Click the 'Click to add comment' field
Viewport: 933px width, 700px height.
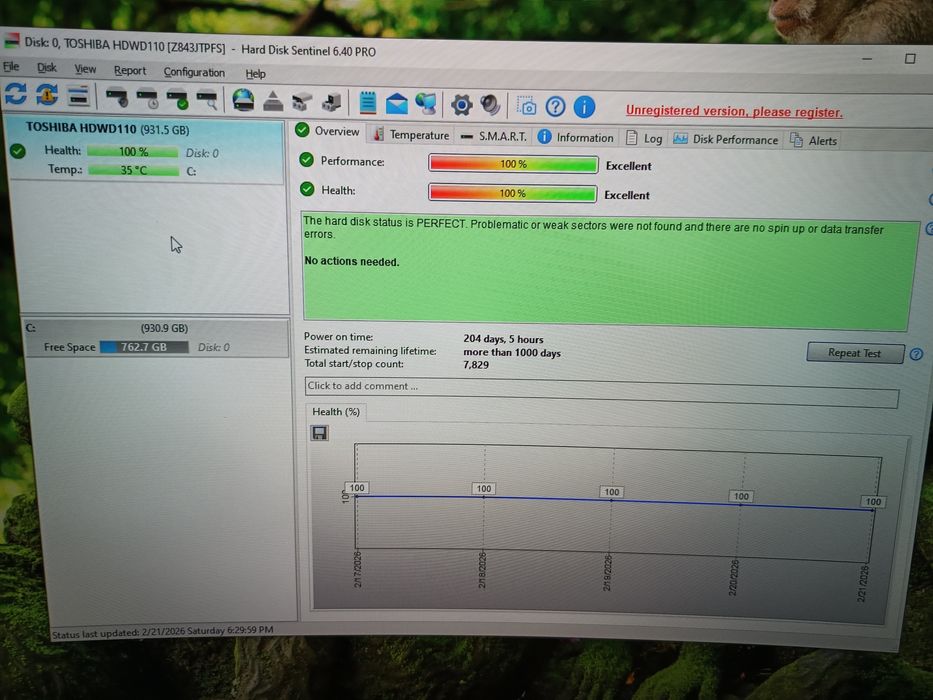602,390
